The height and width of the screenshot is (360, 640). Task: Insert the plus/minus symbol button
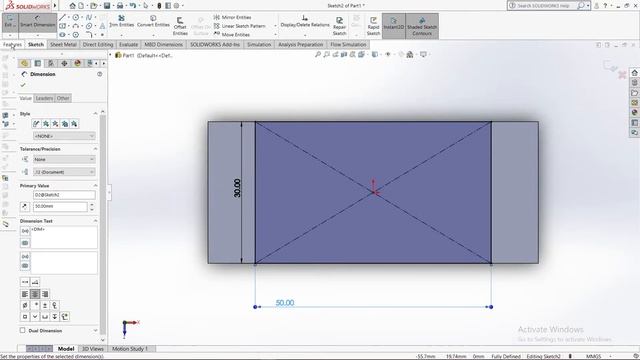click(45, 305)
